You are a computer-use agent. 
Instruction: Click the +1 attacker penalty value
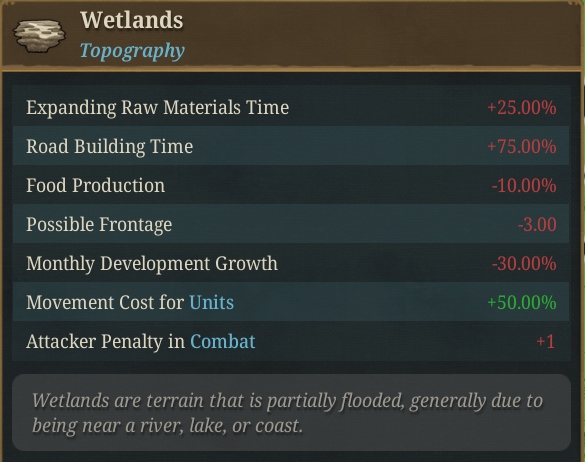click(x=545, y=341)
